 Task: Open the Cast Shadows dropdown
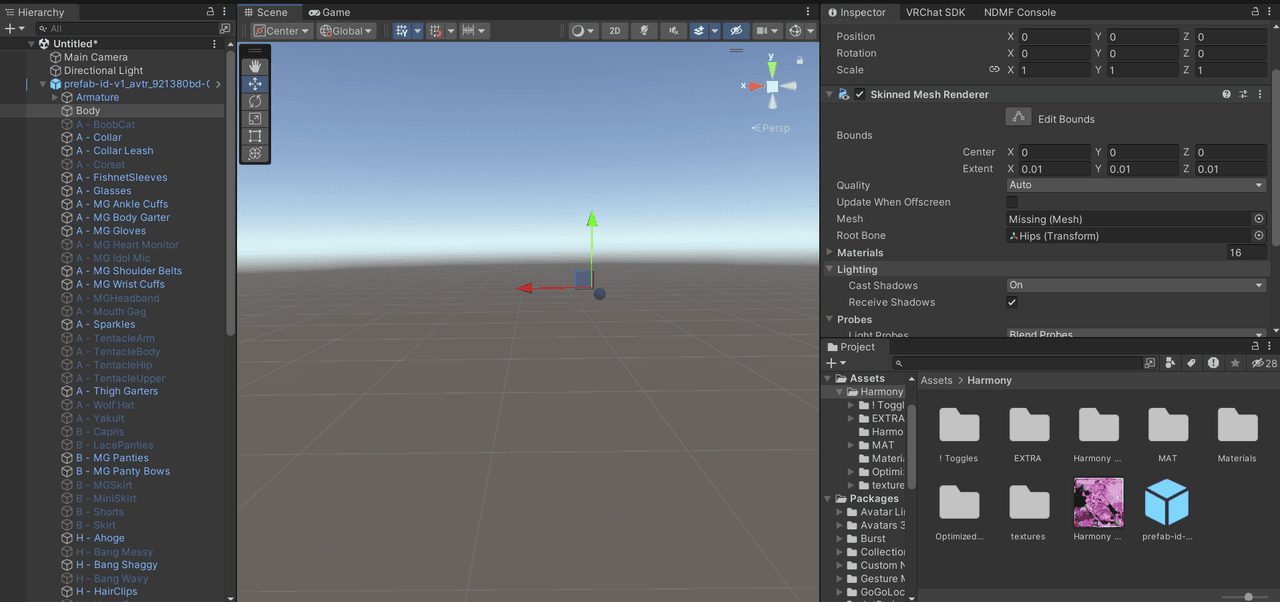(x=1136, y=285)
